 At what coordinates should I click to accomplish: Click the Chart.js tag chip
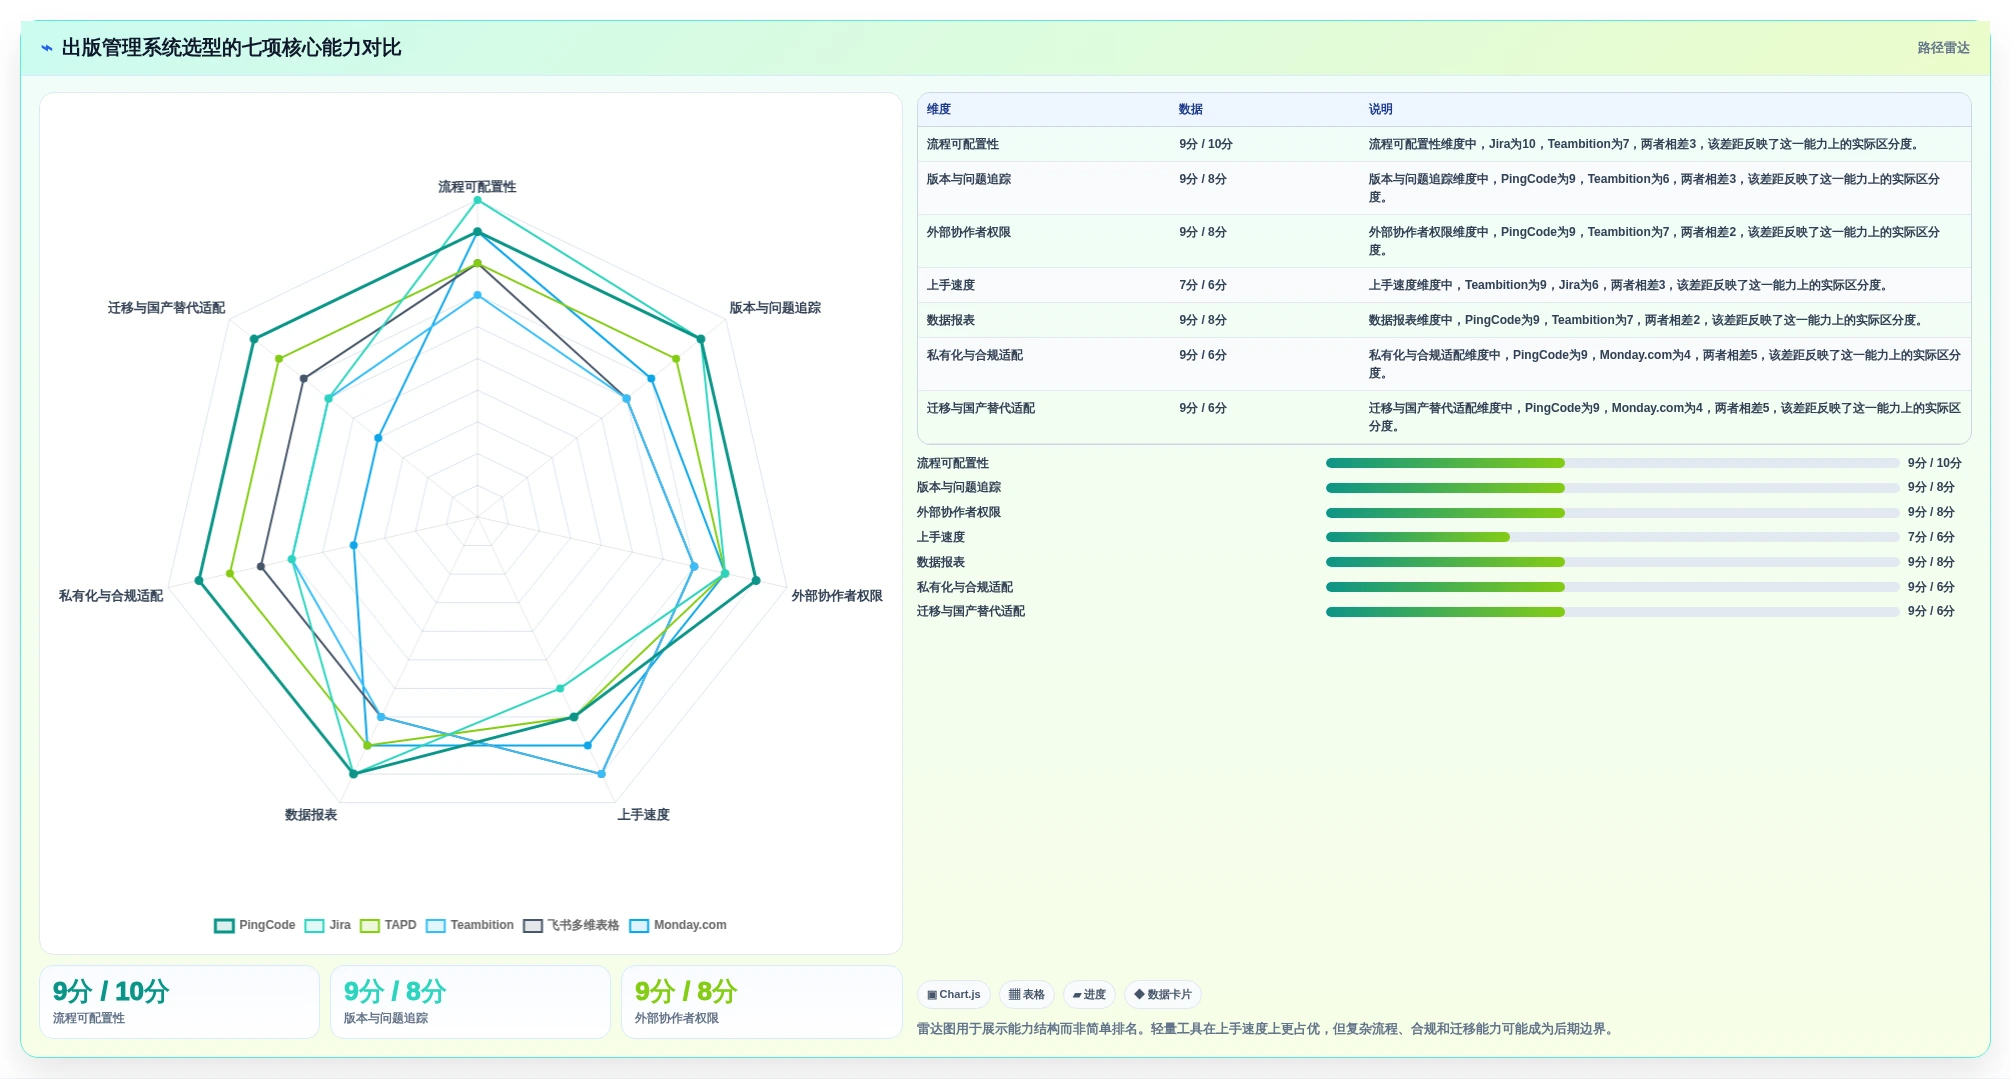(954, 994)
